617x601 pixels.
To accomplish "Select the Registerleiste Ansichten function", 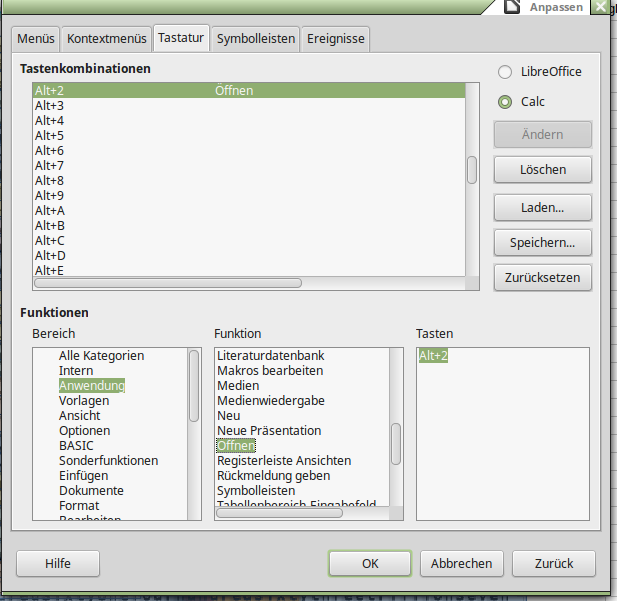I will [284, 460].
